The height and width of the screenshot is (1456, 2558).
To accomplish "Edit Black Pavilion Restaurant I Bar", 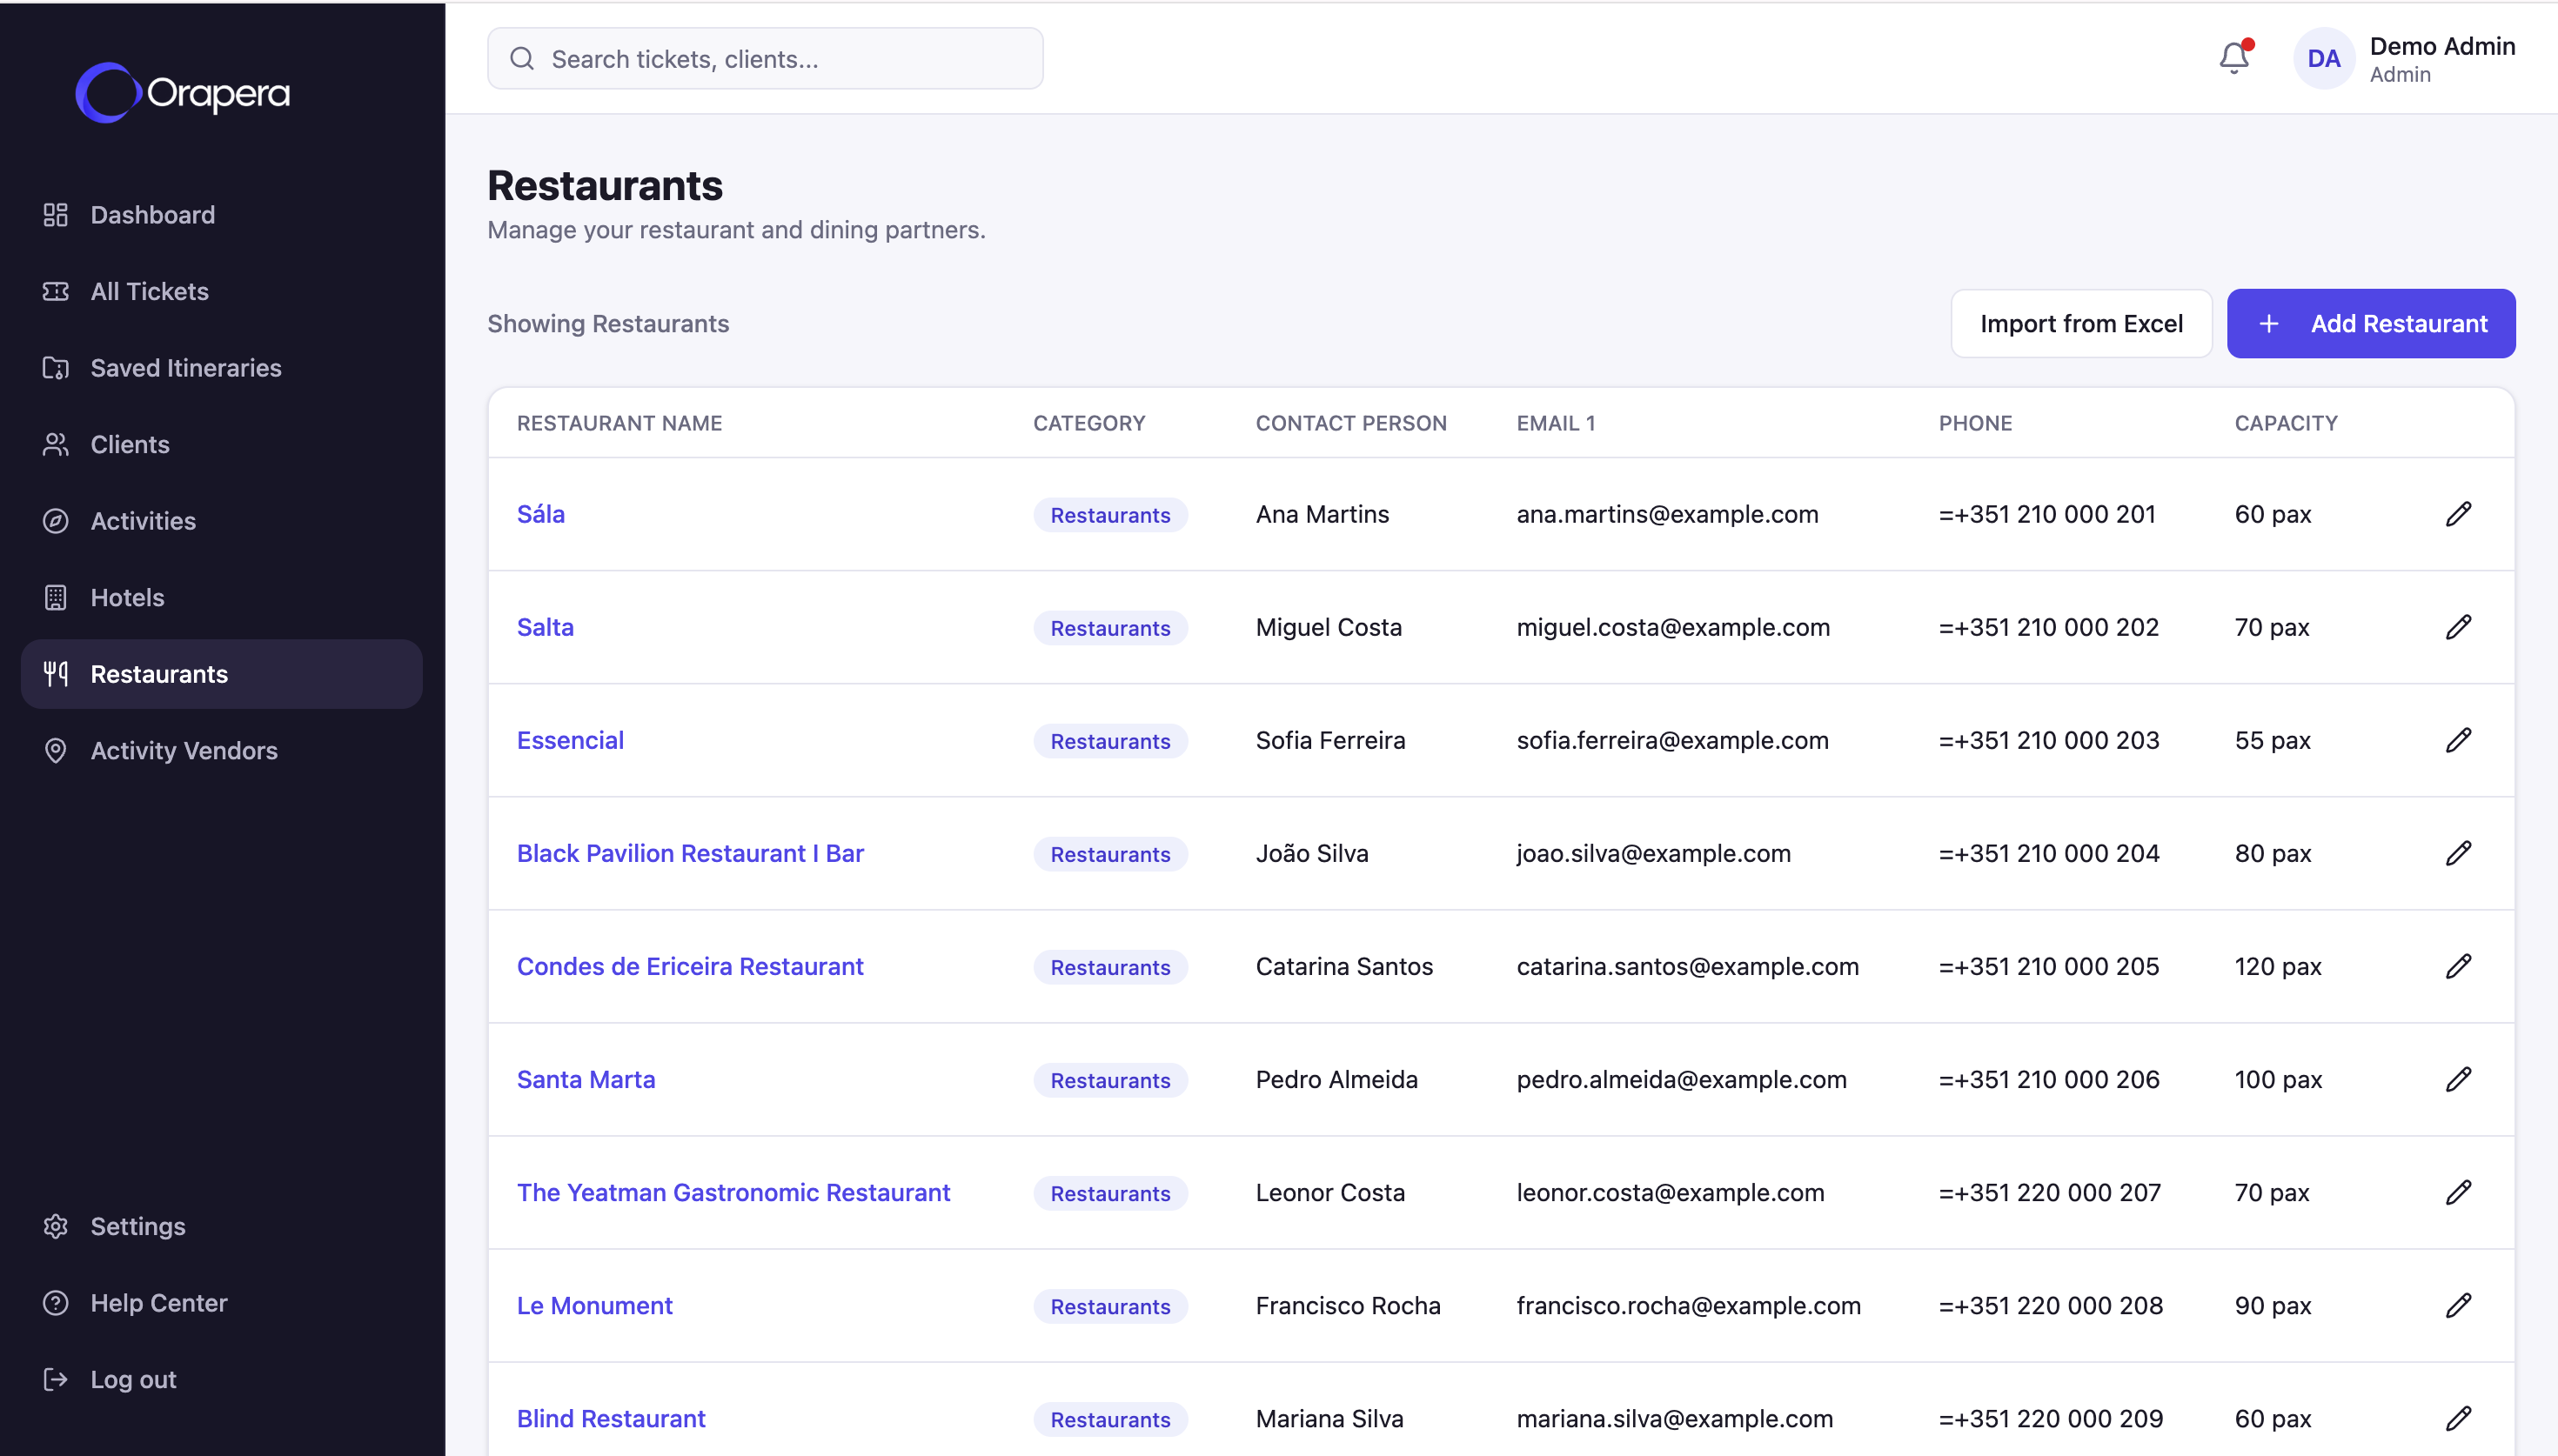I will [2458, 853].
